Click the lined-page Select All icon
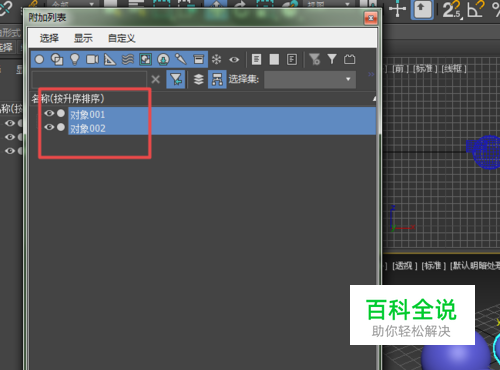The image size is (500, 370). 256,60
